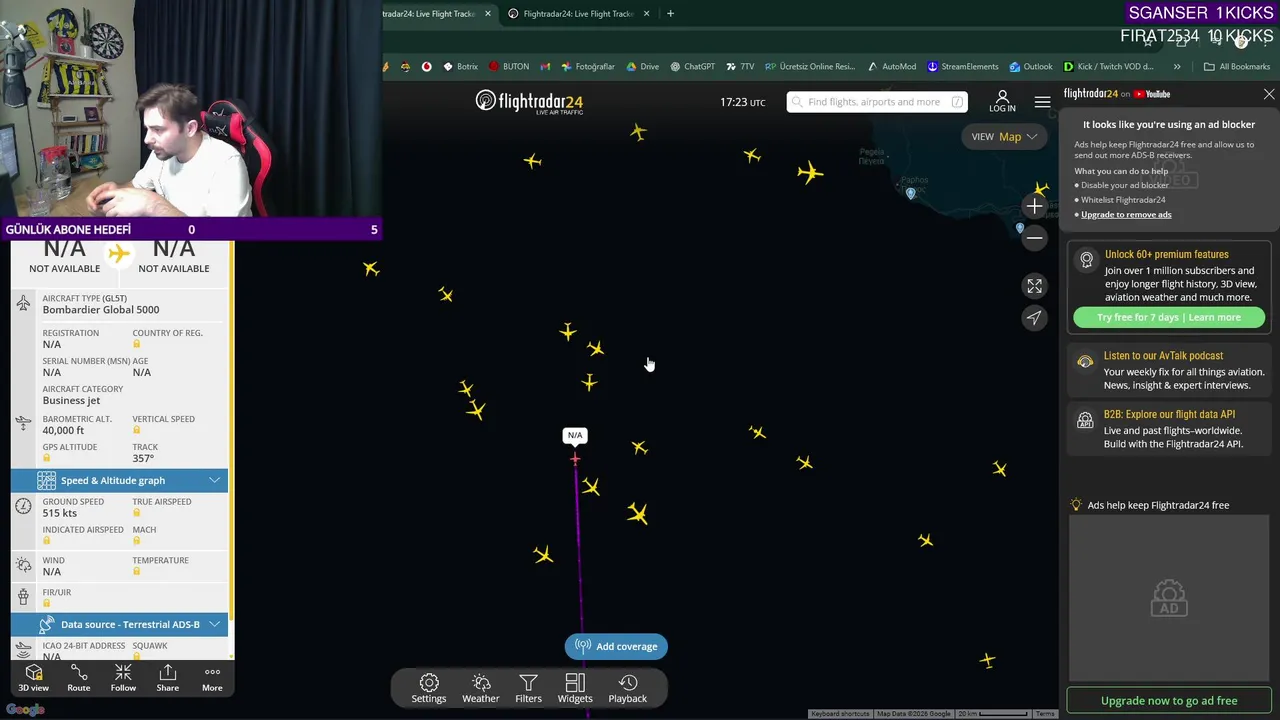
Task: Open flight Playback
Action: click(x=628, y=689)
